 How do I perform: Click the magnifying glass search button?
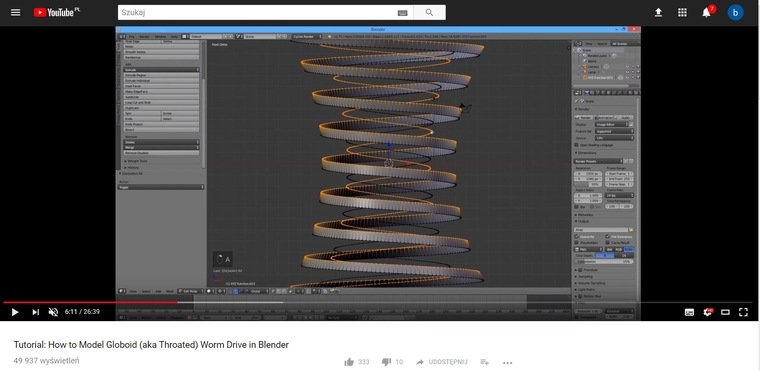click(429, 13)
